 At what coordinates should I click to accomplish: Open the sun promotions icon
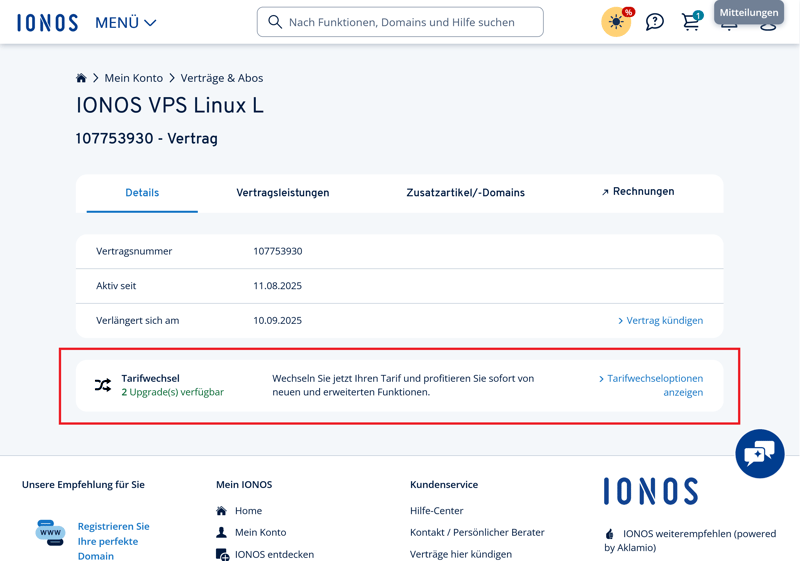click(x=616, y=22)
